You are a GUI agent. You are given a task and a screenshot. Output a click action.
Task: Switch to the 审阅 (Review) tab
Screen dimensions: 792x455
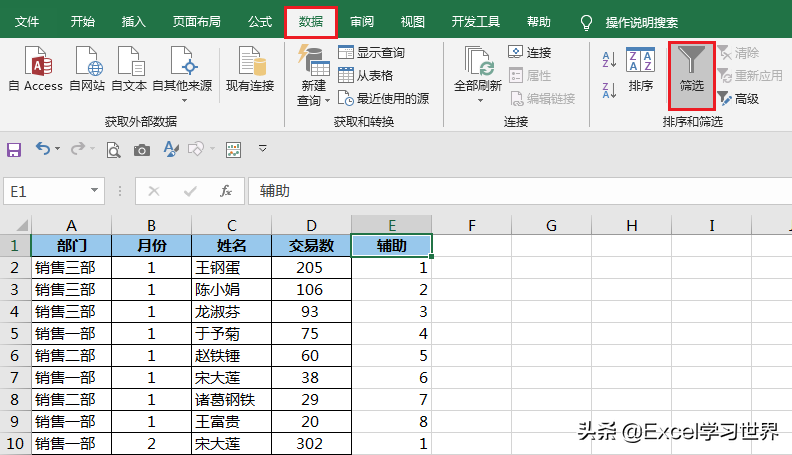click(362, 22)
